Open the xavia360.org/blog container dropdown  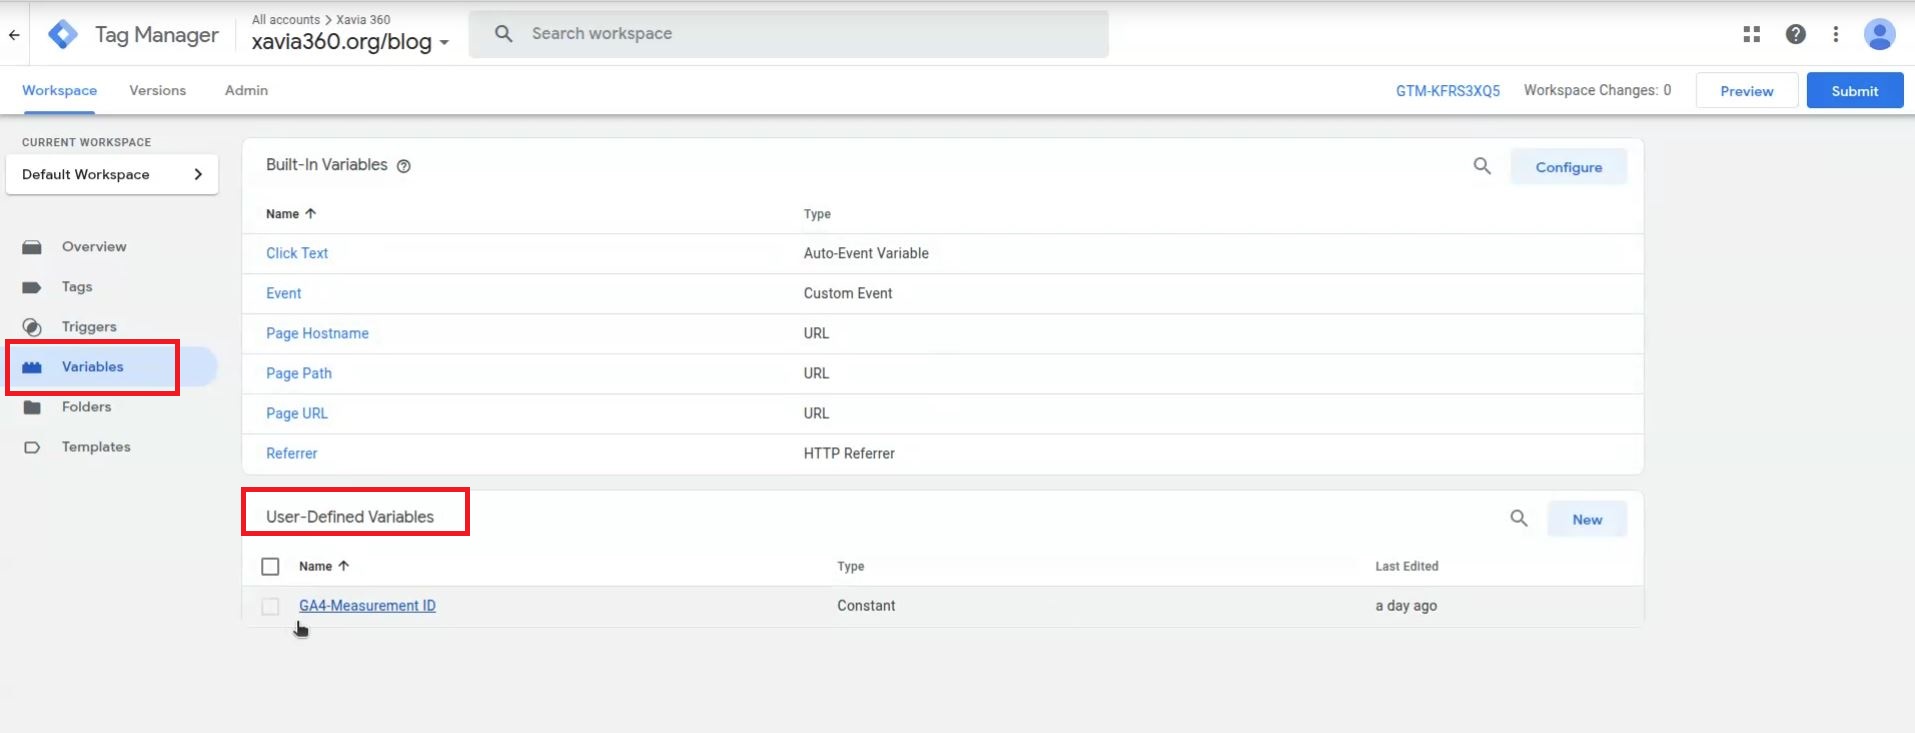coord(350,42)
